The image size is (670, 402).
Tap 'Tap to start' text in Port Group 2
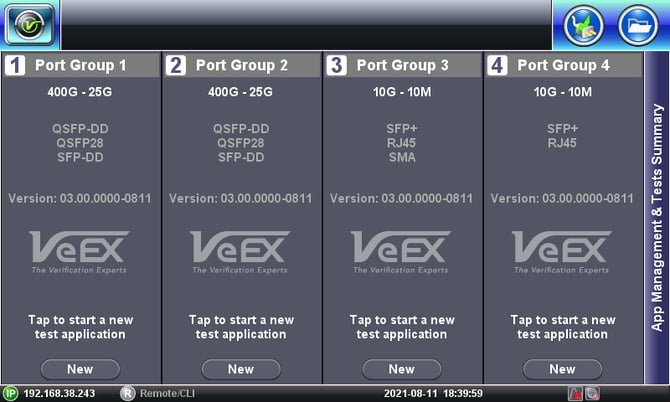pyautogui.click(x=241, y=327)
